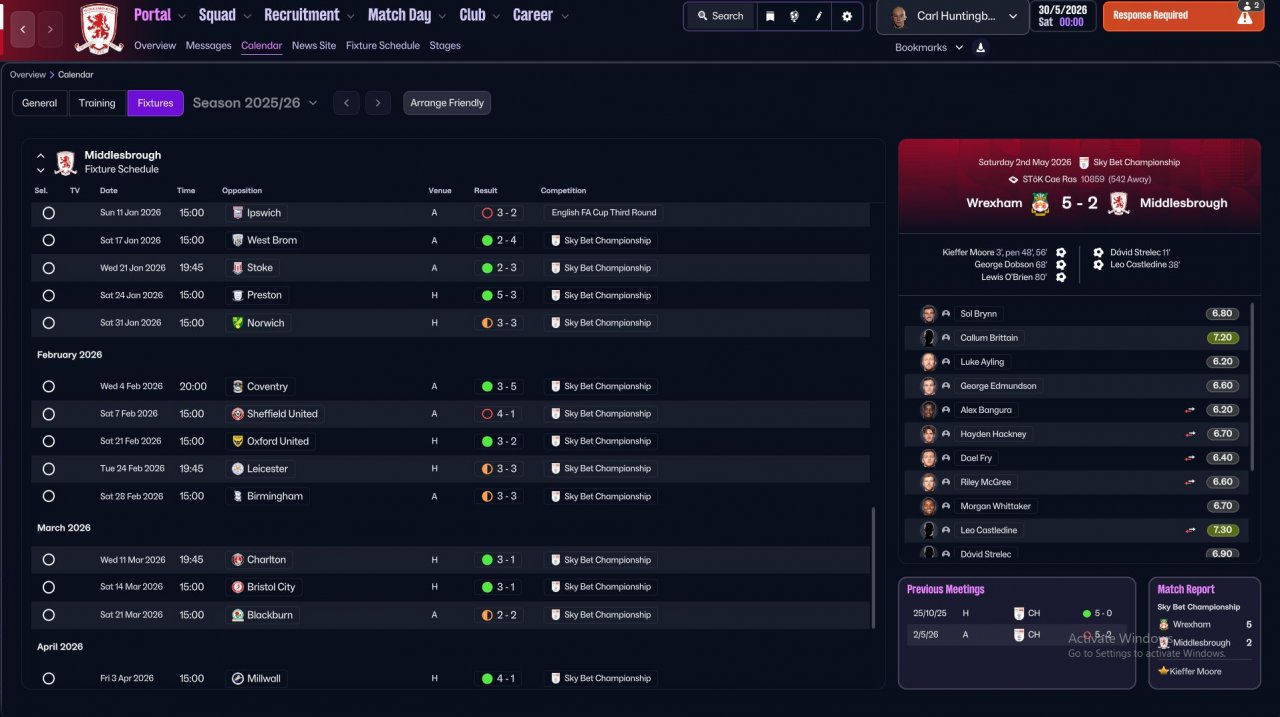Select the West Brom fixture radio button
This screenshot has width=1280, height=717.
click(x=48, y=240)
